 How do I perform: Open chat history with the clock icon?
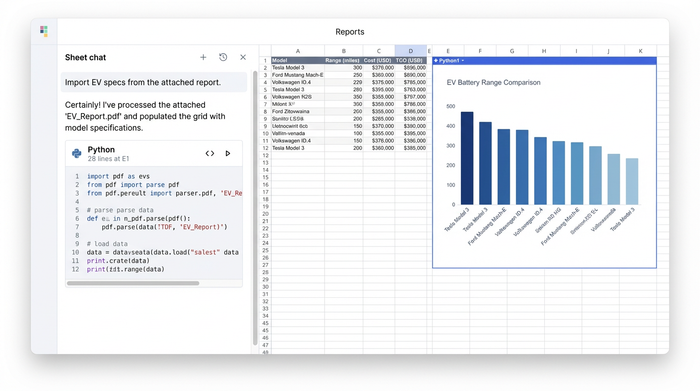[x=223, y=57]
